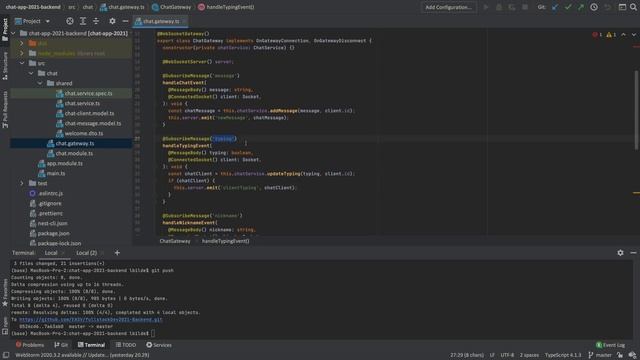Image resolution: width=640 pixels, height=360 pixels.
Task: Click Add Configuration button
Action: point(448,7)
